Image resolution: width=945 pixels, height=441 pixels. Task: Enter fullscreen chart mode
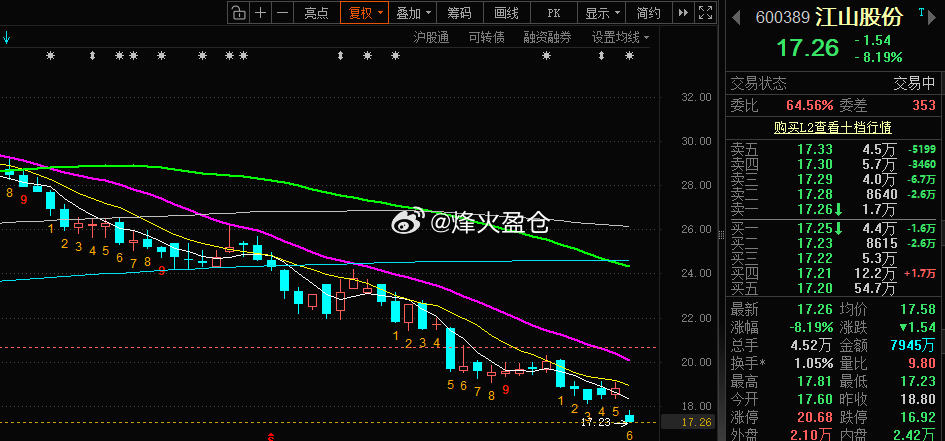pyautogui.click(x=705, y=13)
